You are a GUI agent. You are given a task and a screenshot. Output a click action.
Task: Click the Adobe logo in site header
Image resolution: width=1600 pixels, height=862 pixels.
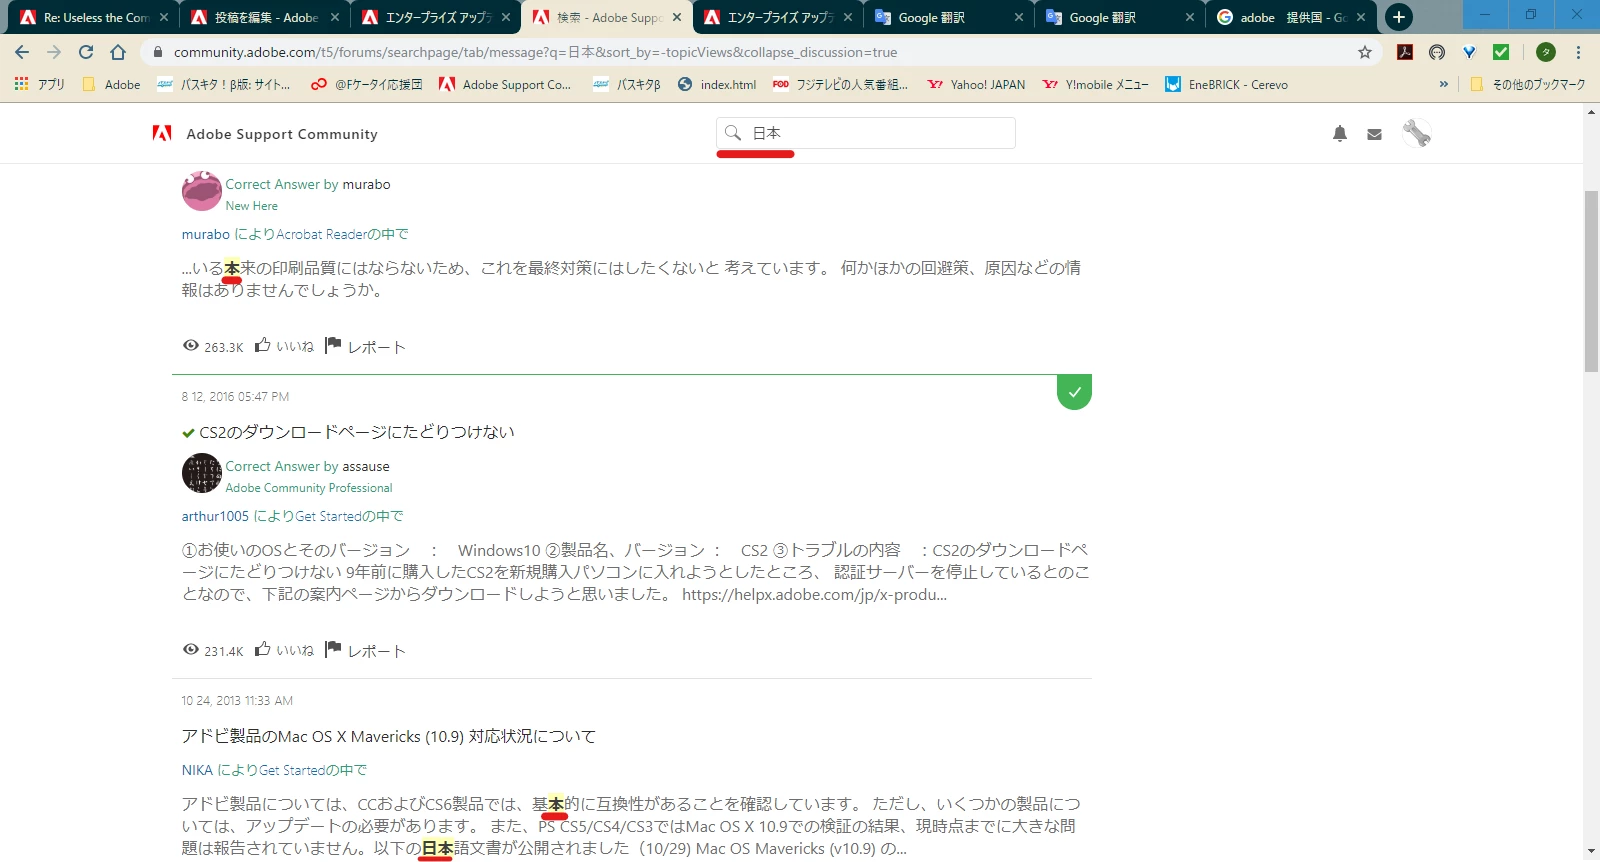click(x=162, y=133)
